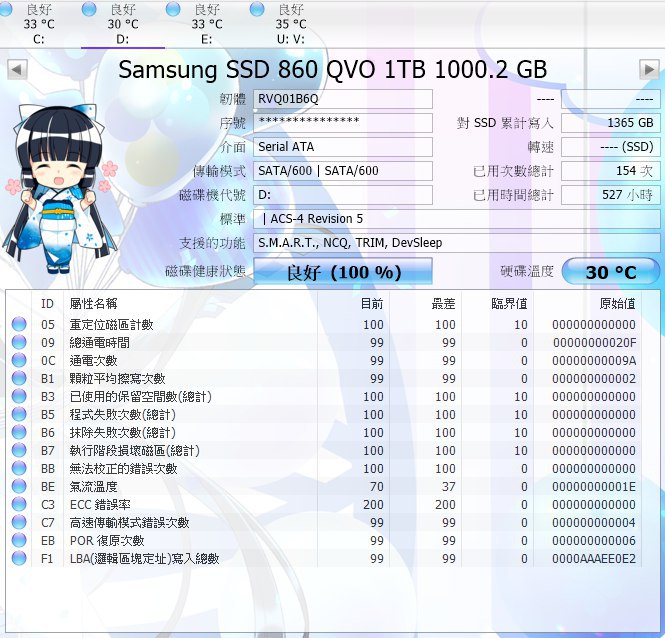Select the C: drive tab
Image resolution: width=665 pixels, height=638 pixels.
pos(38,24)
